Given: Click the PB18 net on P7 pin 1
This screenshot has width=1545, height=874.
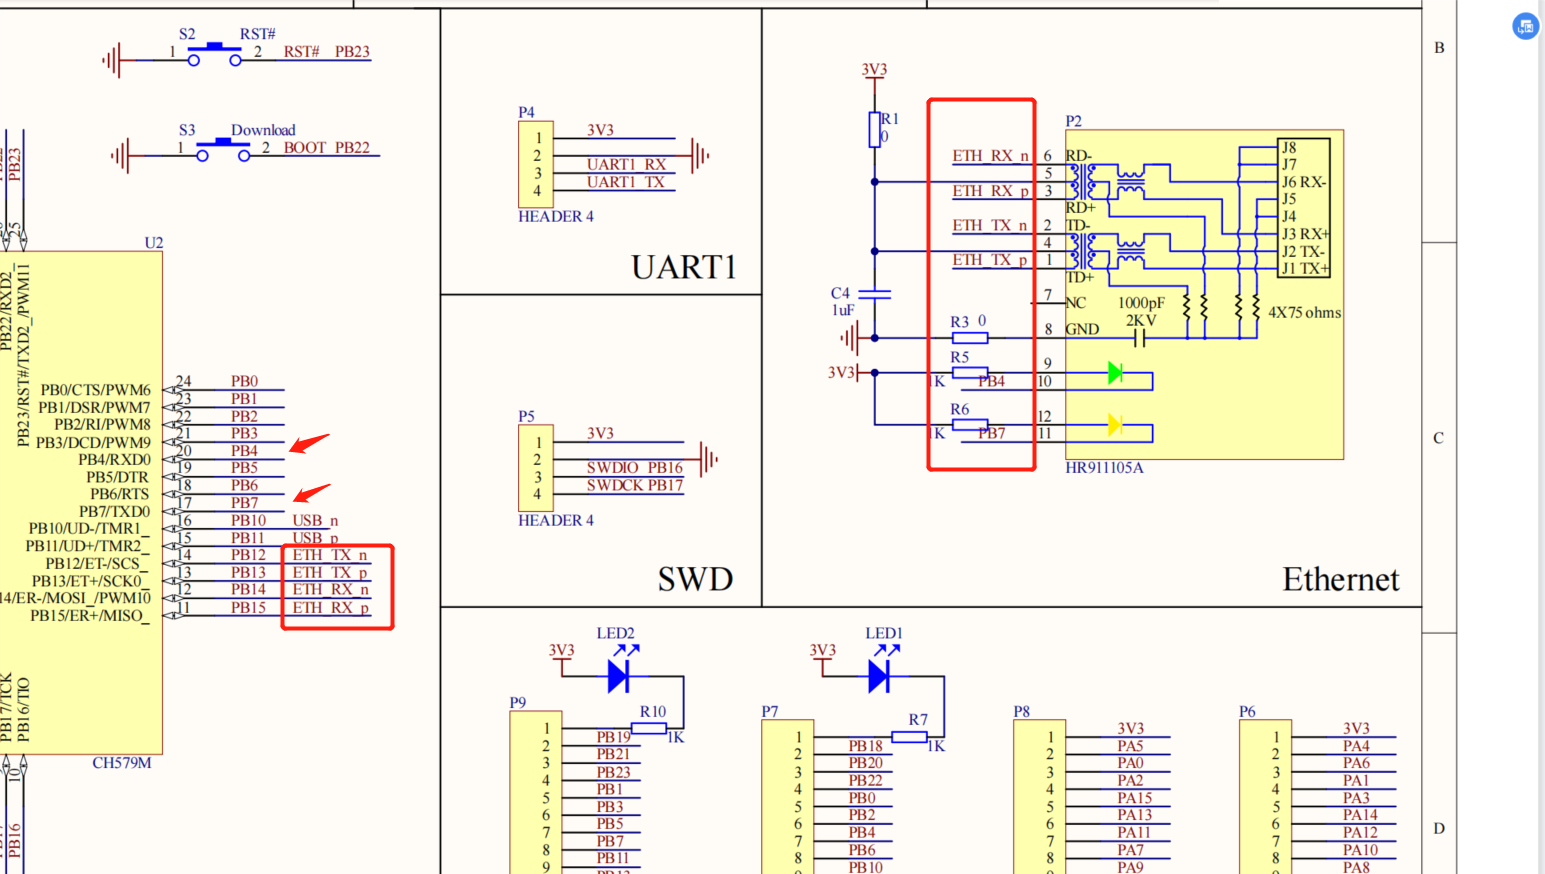Looking at the screenshot, I should tap(865, 746).
